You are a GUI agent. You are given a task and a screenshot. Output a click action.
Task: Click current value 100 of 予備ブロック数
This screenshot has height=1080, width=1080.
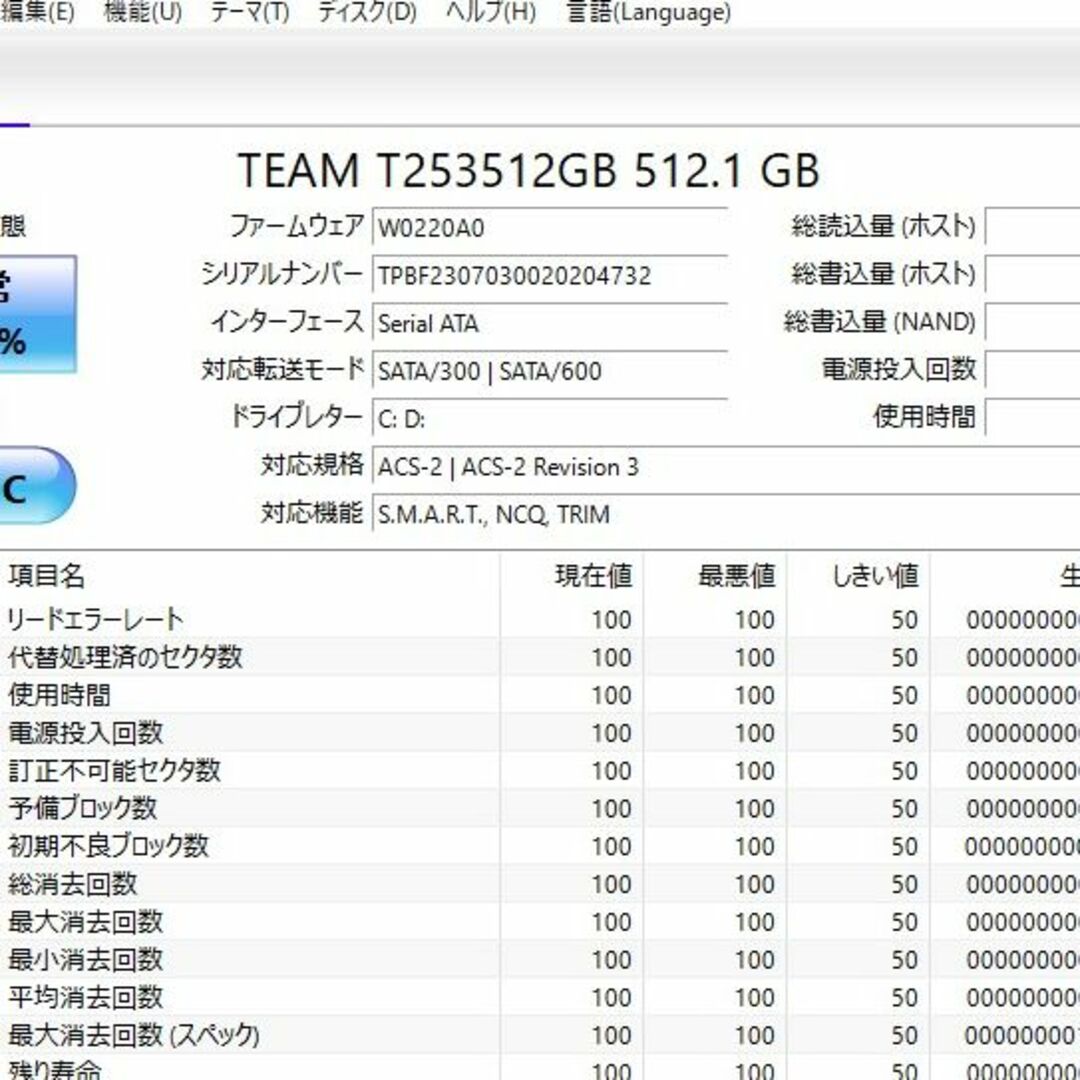[x=612, y=809]
